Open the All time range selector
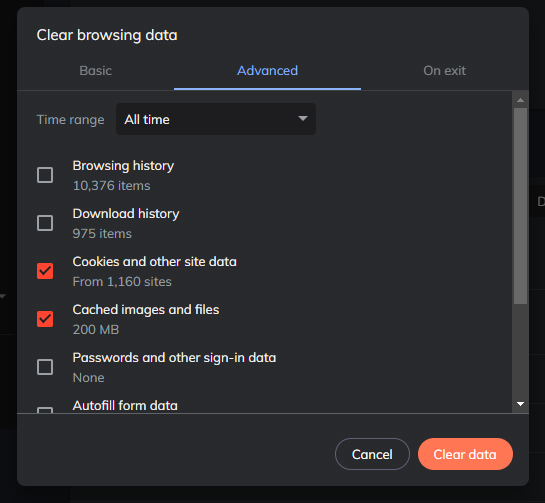The image size is (545, 503). (x=216, y=119)
